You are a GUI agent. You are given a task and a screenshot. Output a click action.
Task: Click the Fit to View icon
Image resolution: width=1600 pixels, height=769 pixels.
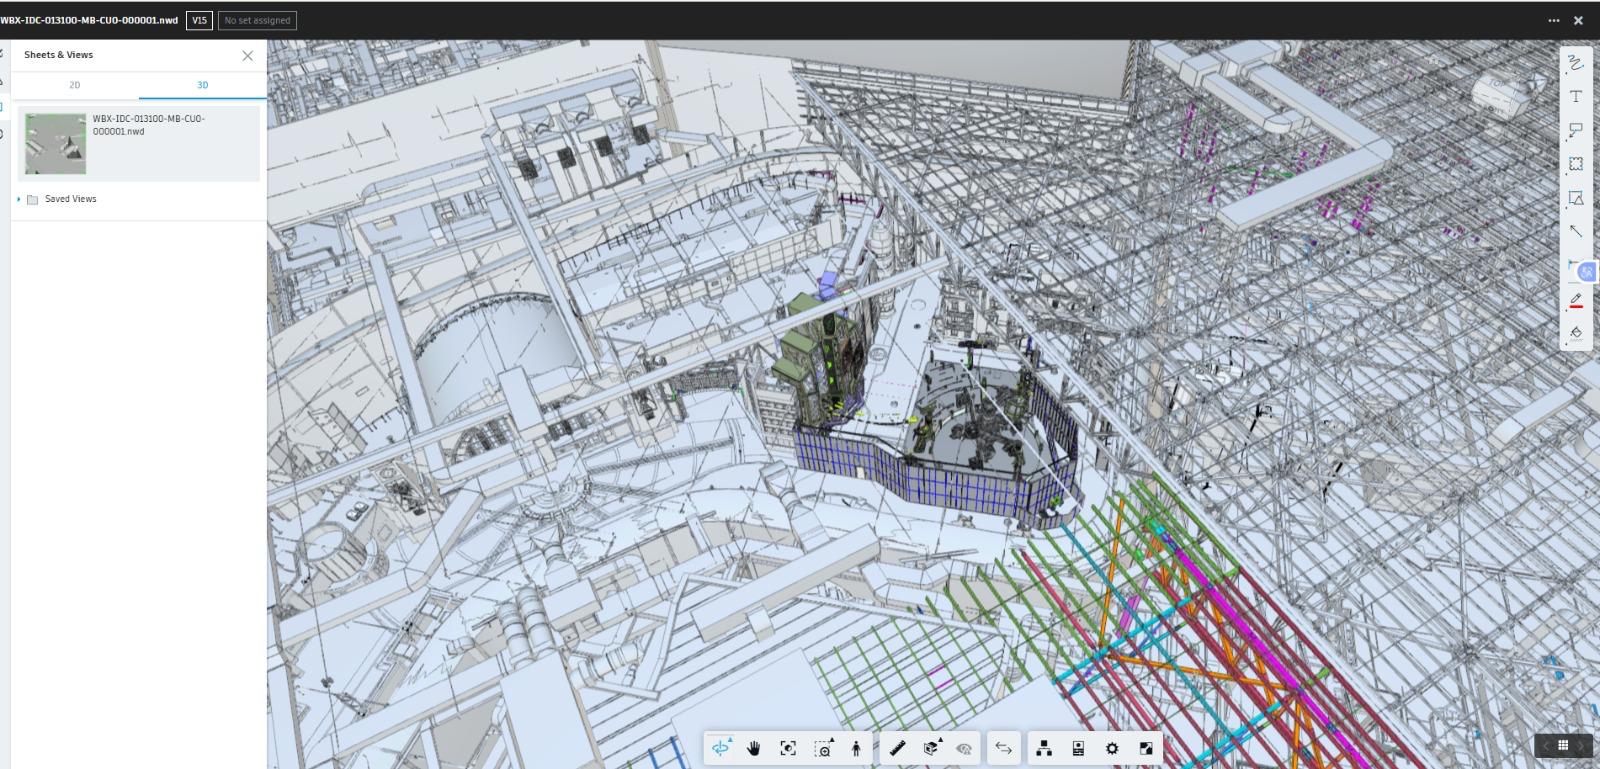tap(788, 748)
